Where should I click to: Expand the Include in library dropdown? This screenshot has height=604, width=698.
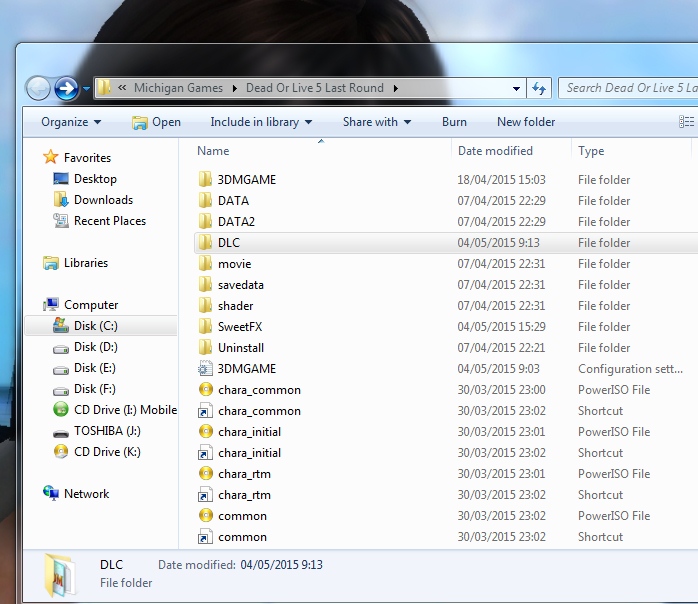pos(261,122)
